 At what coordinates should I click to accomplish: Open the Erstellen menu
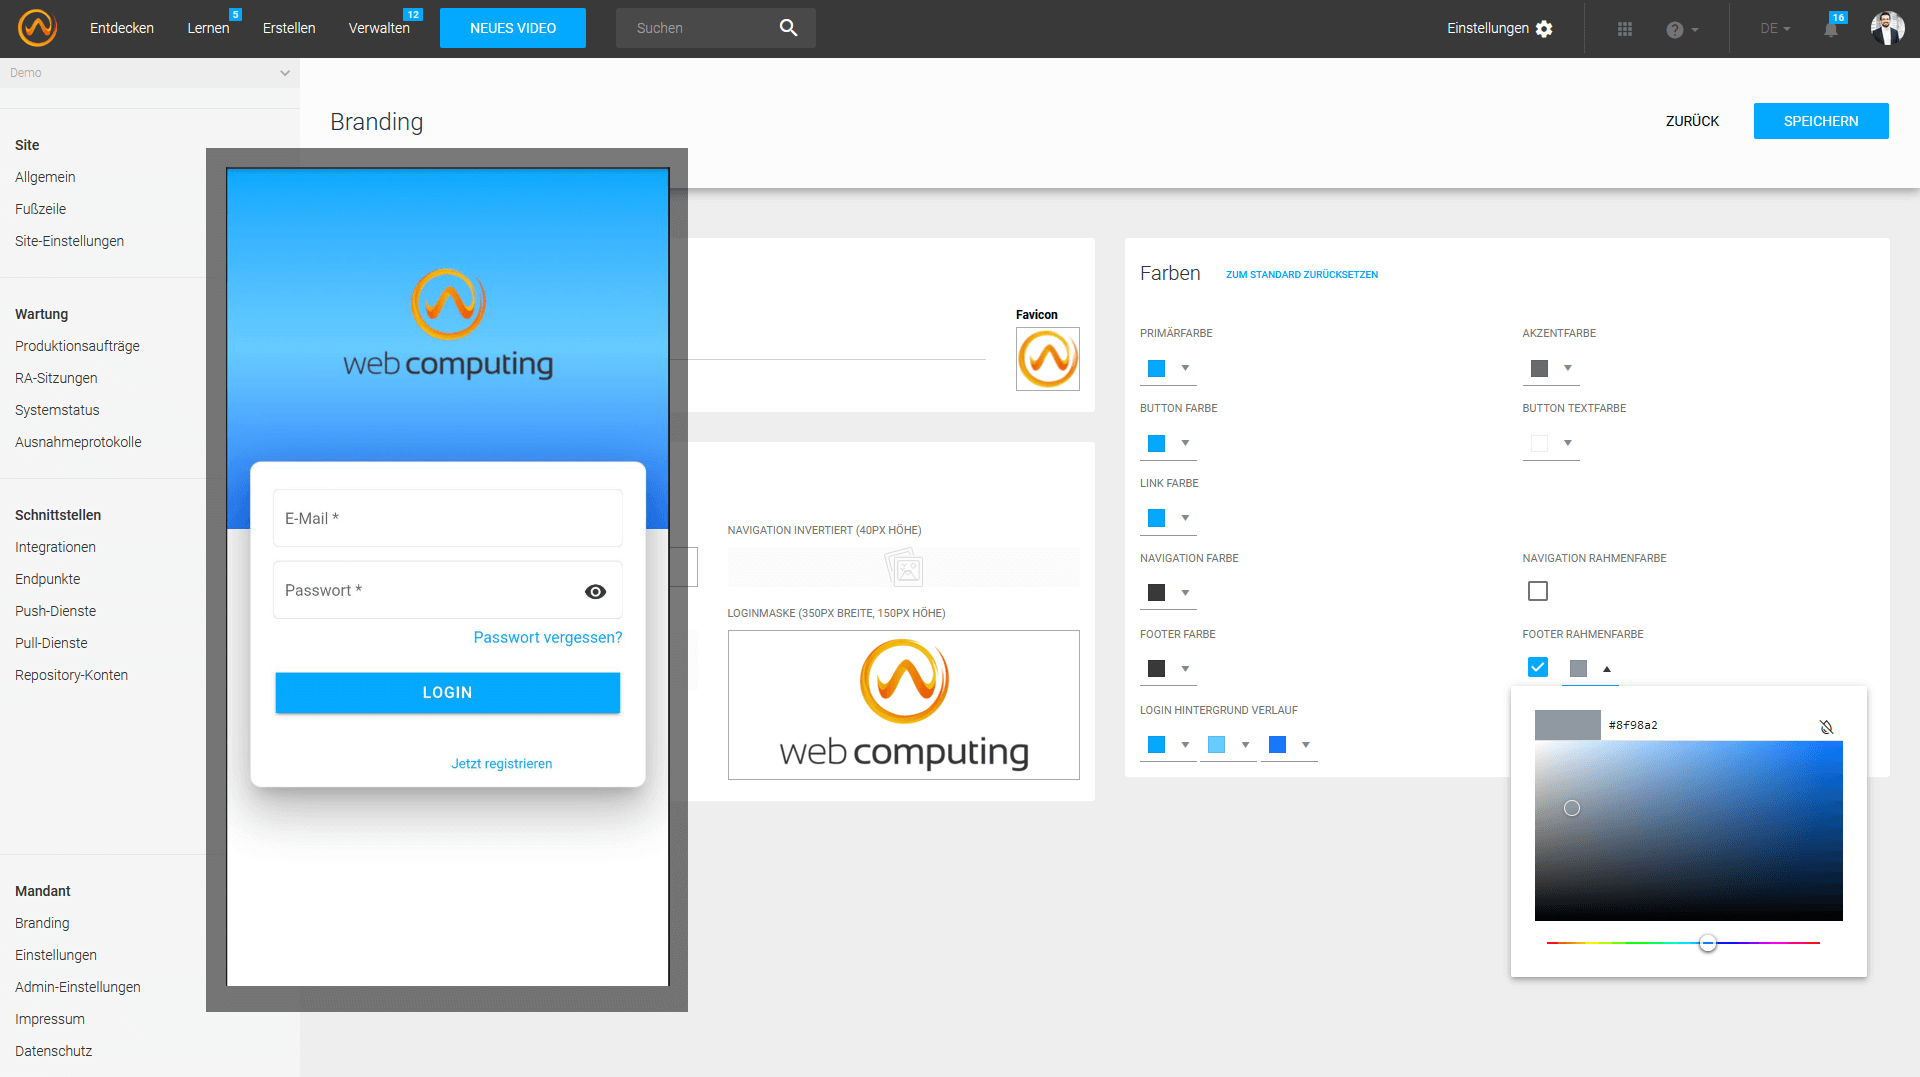pos(289,28)
